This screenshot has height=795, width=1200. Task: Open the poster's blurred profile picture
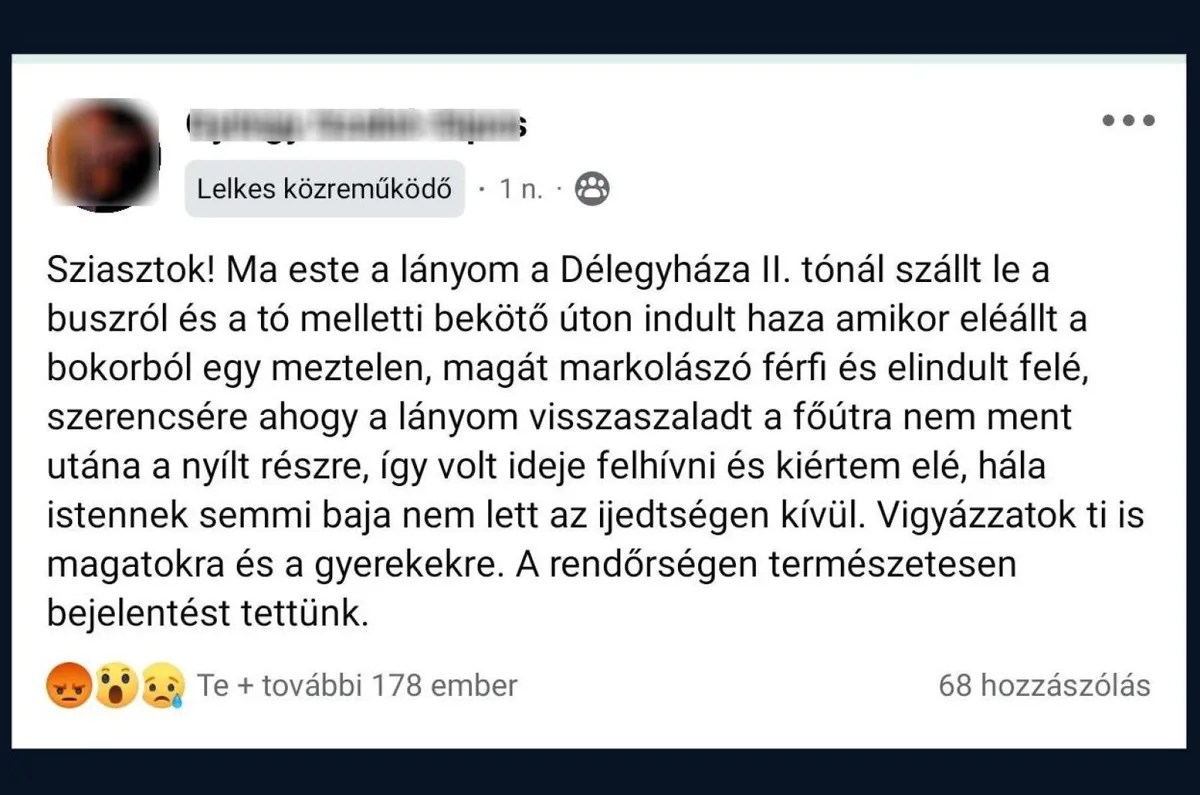pos(104,155)
